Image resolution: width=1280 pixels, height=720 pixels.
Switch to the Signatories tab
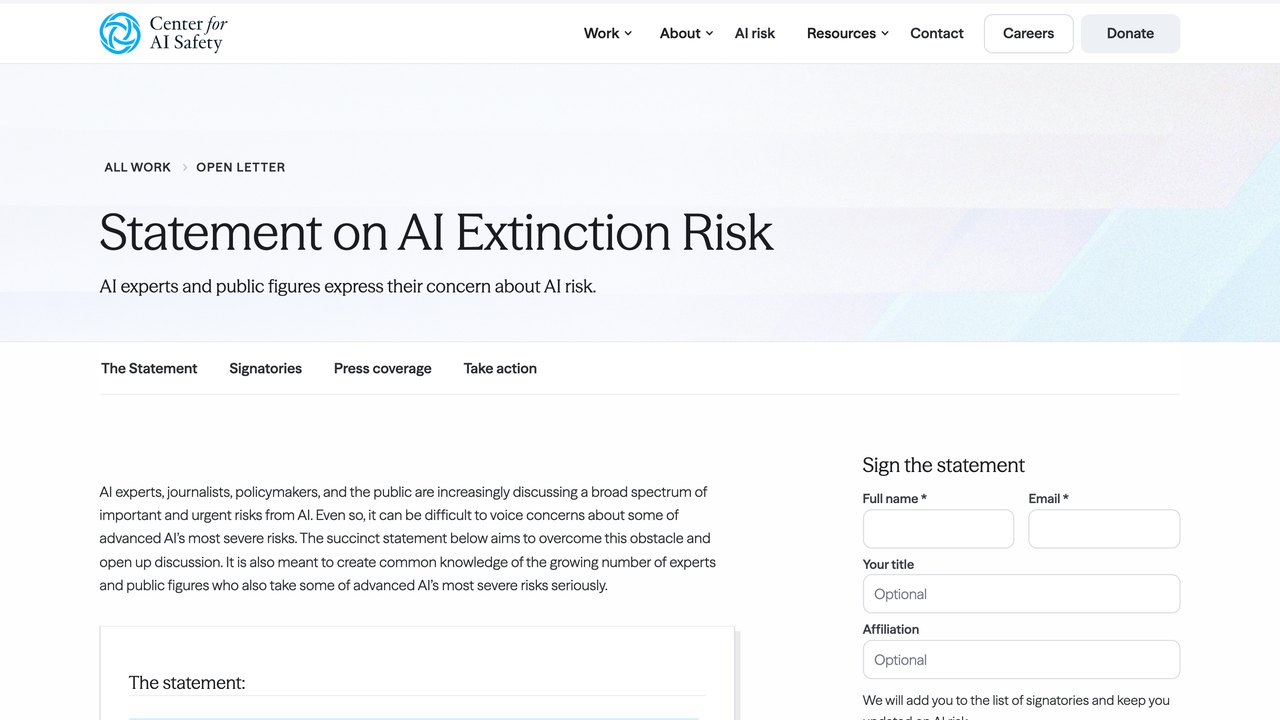[265, 368]
